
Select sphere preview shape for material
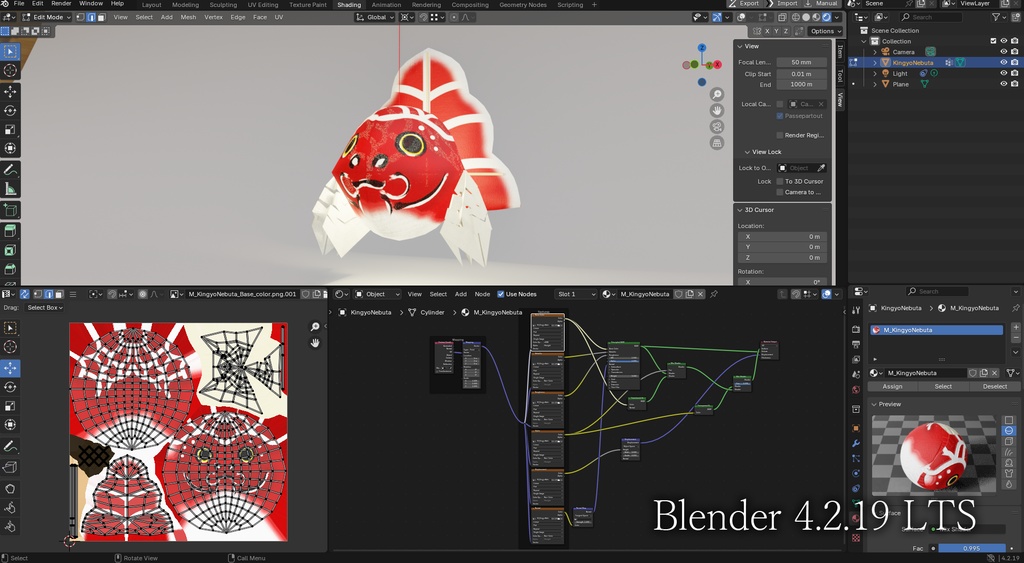click(x=1009, y=430)
